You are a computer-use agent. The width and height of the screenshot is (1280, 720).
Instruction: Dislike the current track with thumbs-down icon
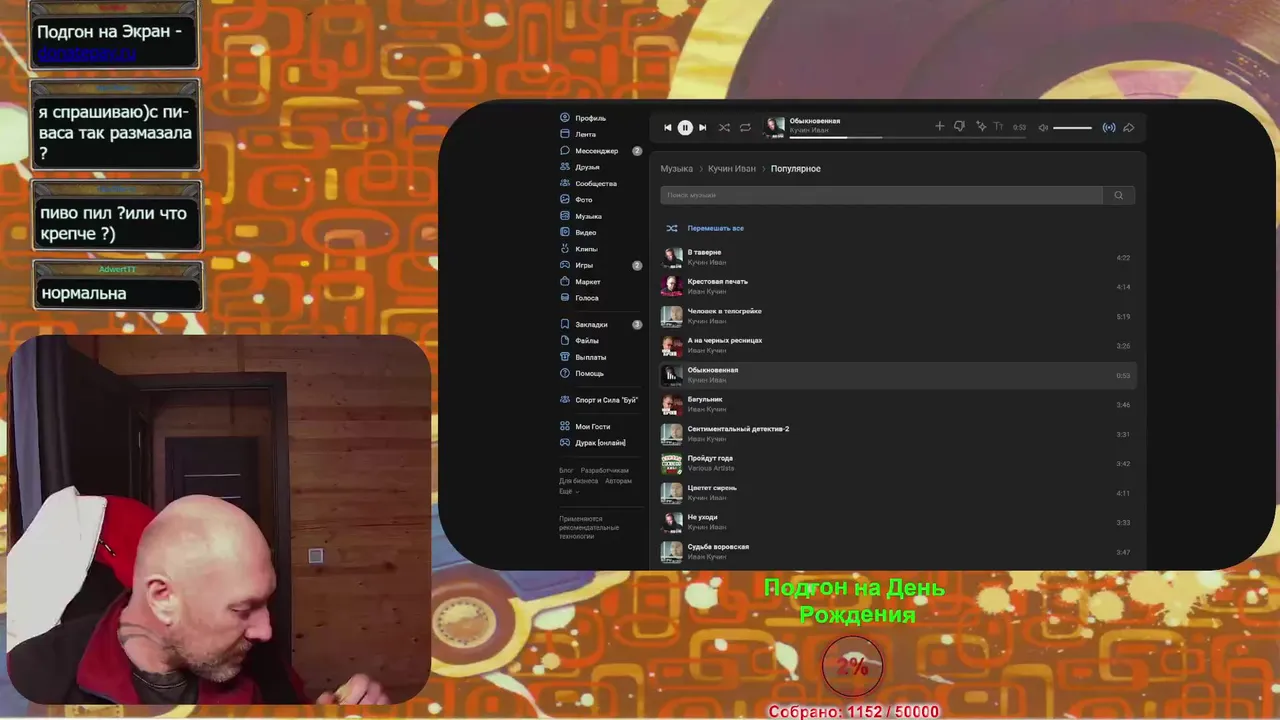coord(959,126)
